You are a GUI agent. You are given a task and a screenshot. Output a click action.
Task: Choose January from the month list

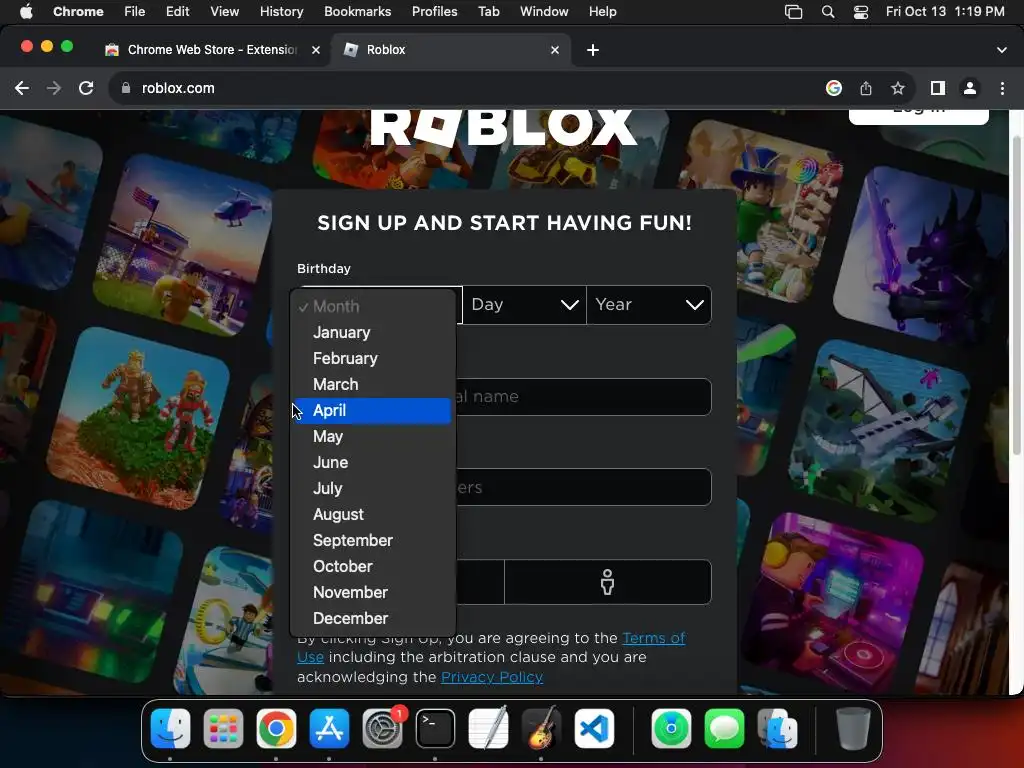coord(372,332)
